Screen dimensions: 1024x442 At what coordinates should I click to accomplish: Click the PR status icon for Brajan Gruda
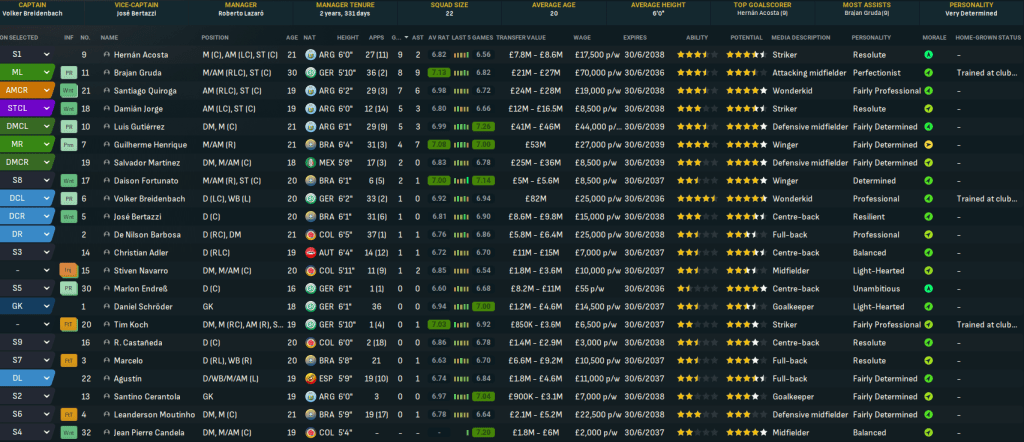click(x=68, y=73)
